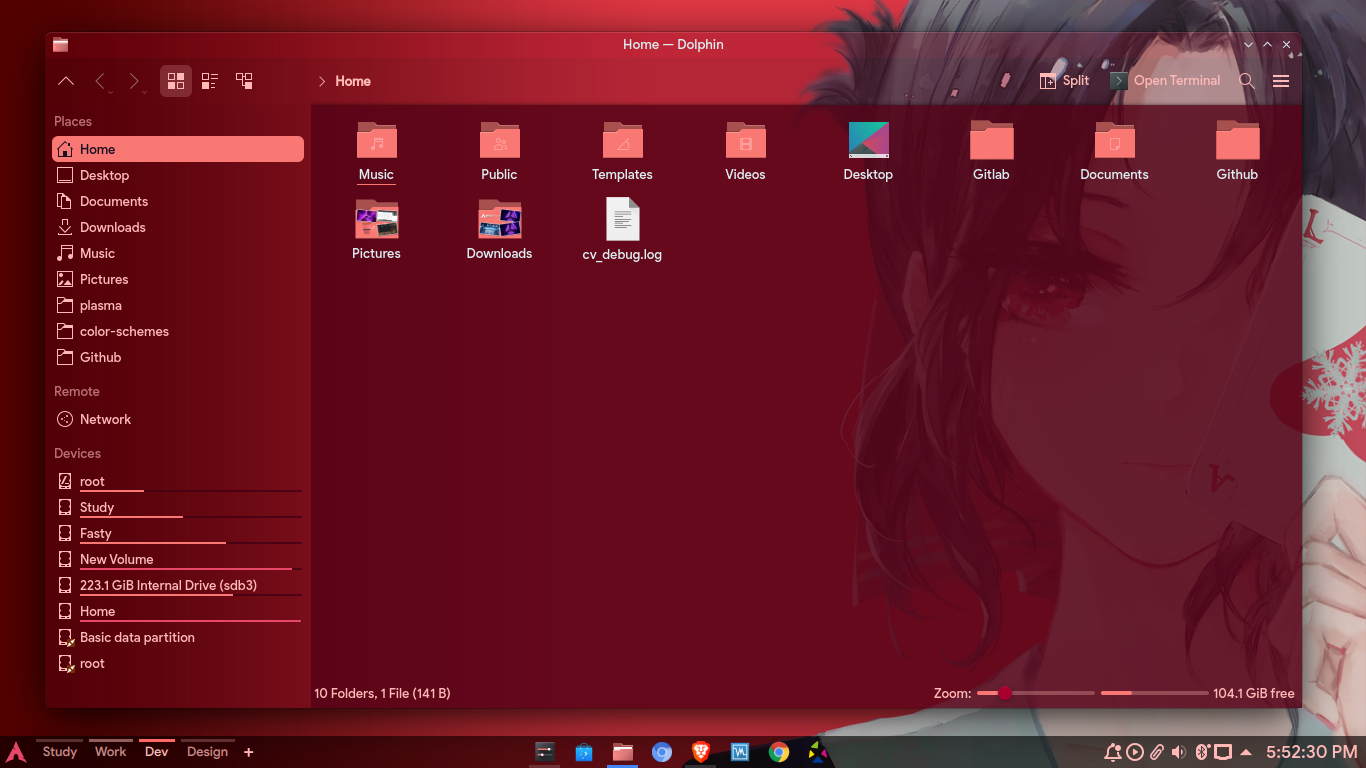Image resolution: width=1366 pixels, height=768 pixels.
Task: Open the notifications bell in system tray
Action: coord(1113,752)
